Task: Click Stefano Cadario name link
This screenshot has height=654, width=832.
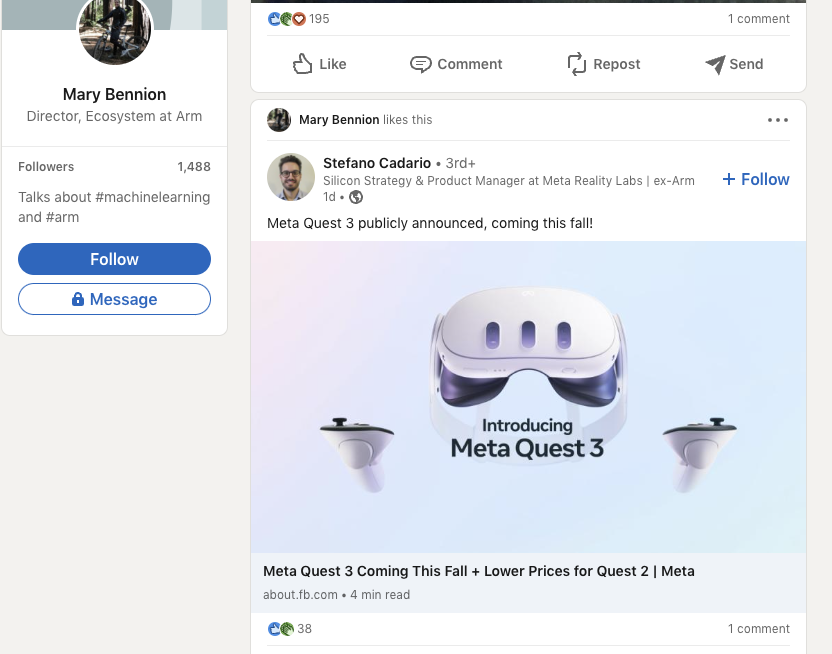Action: [x=377, y=163]
